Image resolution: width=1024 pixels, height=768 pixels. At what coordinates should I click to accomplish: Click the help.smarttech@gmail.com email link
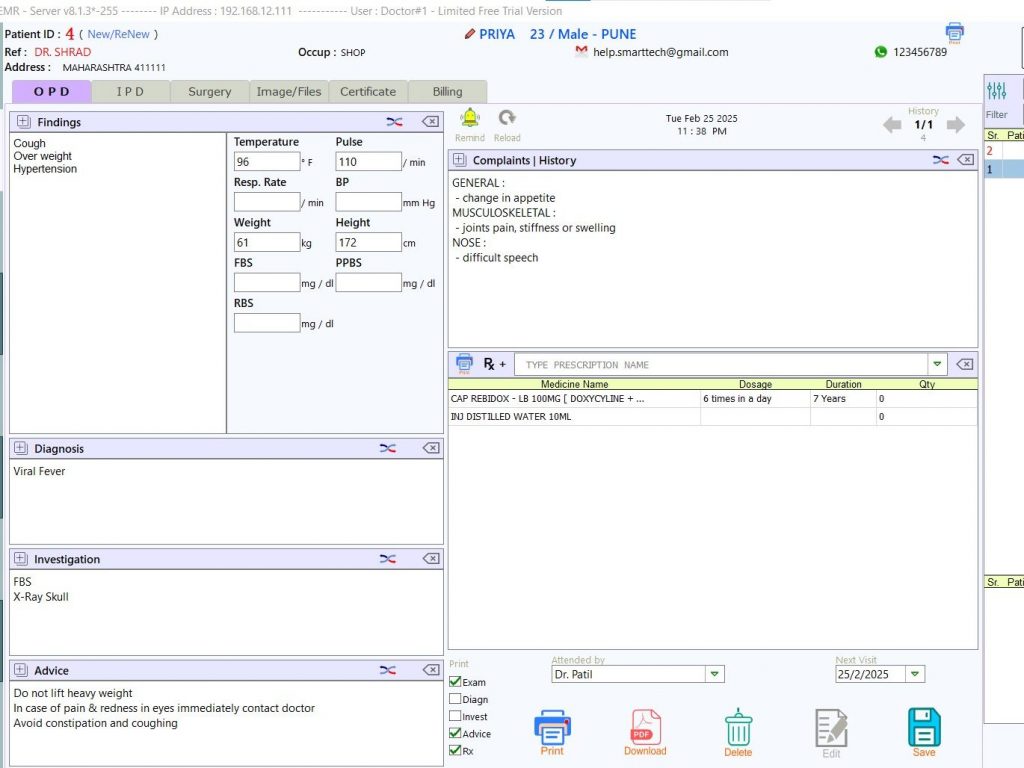pyautogui.click(x=660, y=52)
